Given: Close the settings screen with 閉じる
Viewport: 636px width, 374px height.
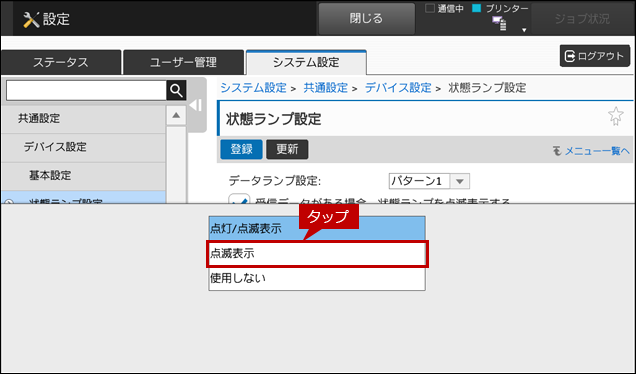Looking at the screenshot, I should (366, 19).
